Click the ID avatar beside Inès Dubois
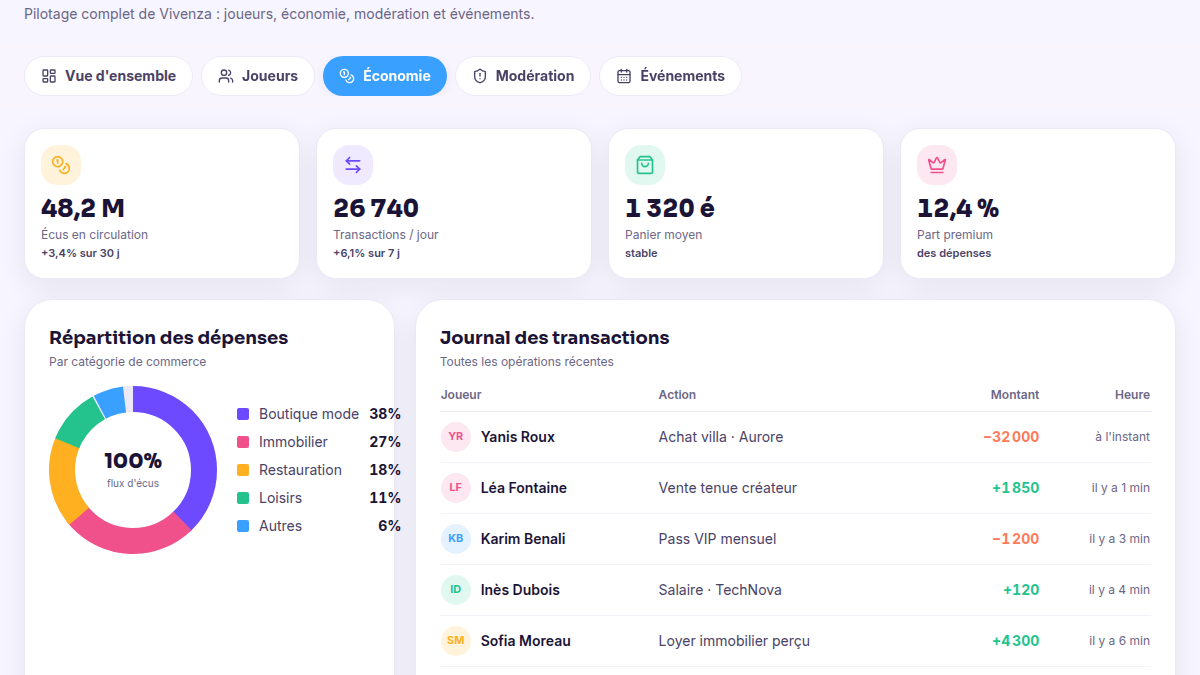 click(x=456, y=590)
